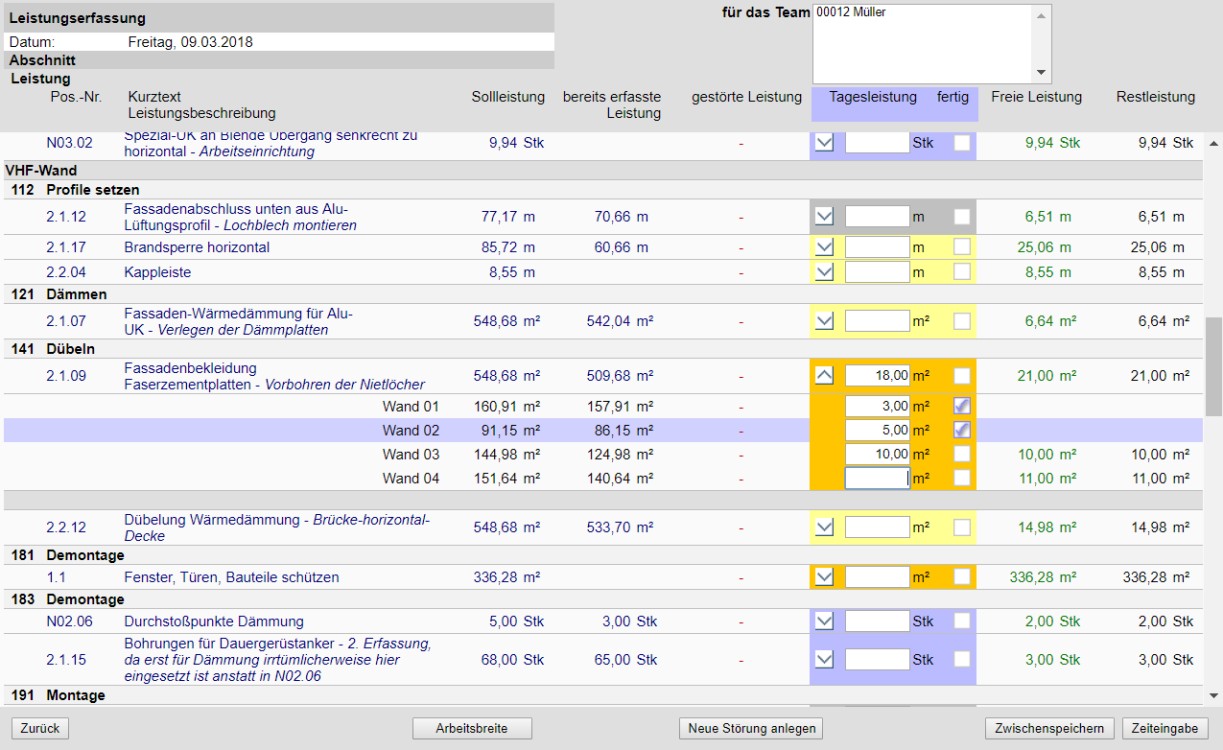Mark 2.1.09 Fassadenbekleidung as fertig

[x=962, y=376]
